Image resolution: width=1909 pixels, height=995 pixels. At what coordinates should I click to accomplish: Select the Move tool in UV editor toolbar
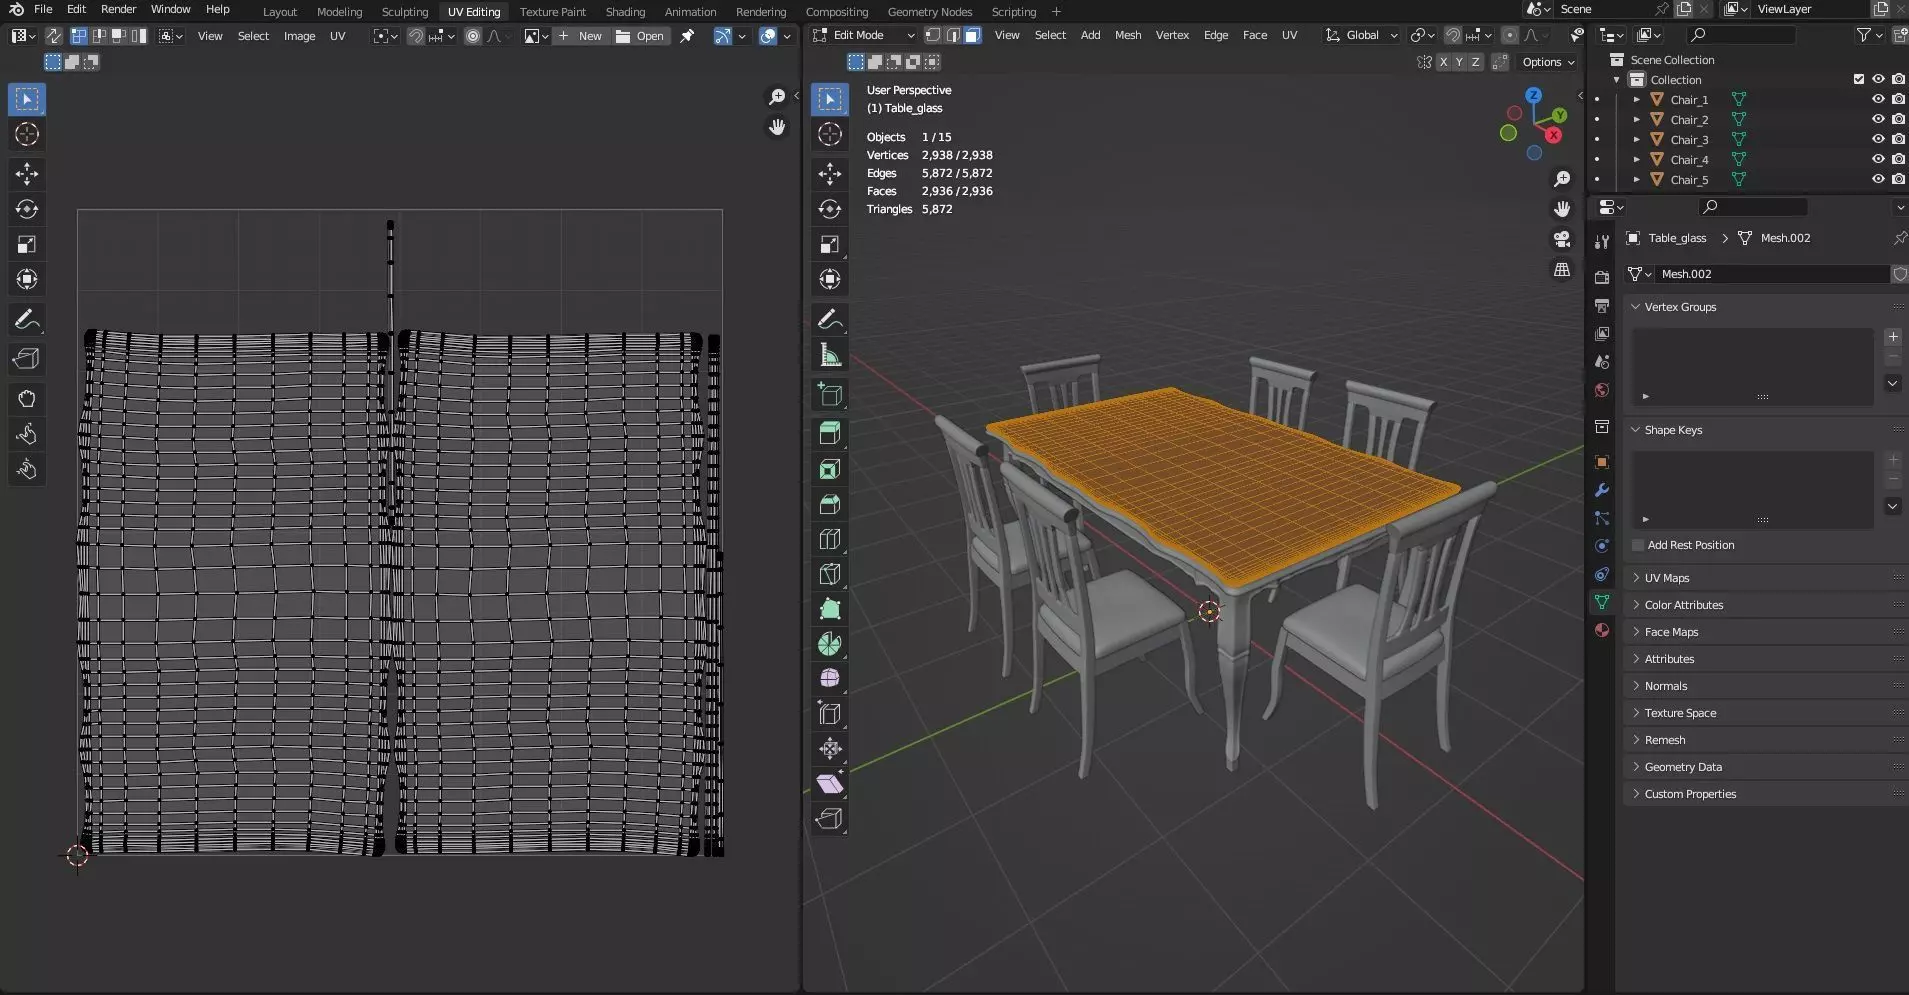click(27, 174)
